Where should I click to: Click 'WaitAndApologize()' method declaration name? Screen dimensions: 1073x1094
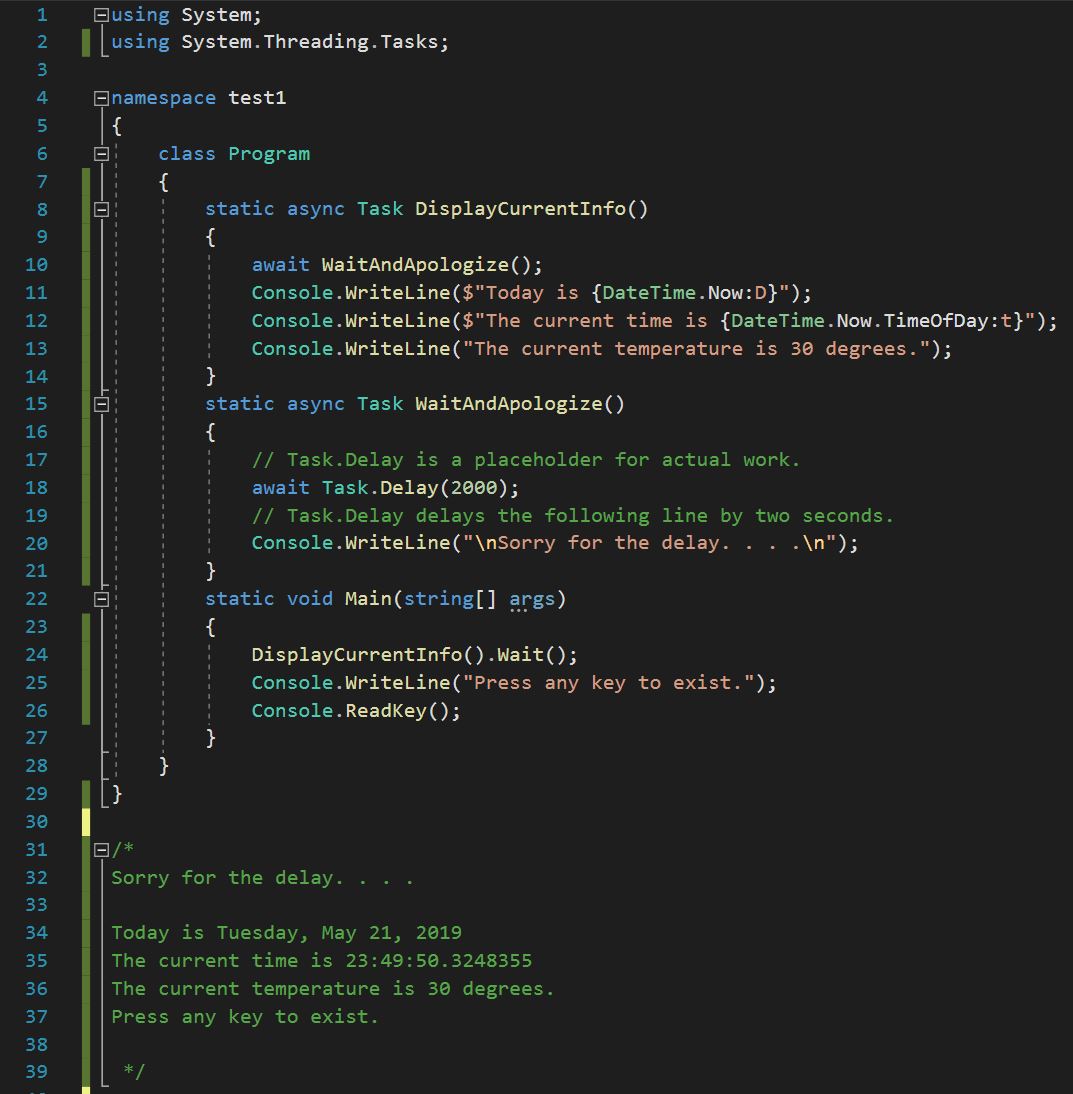(x=520, y=404)
